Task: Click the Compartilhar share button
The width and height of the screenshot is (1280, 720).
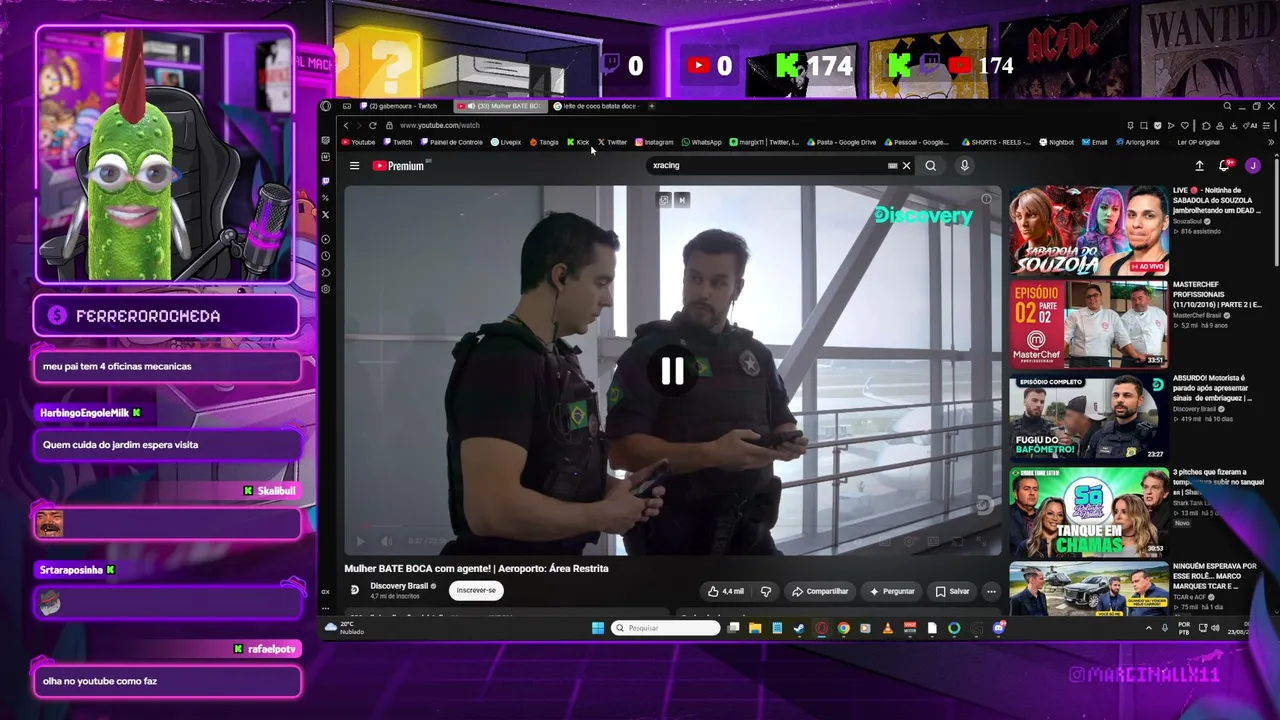Action: (x=820, y=591)
